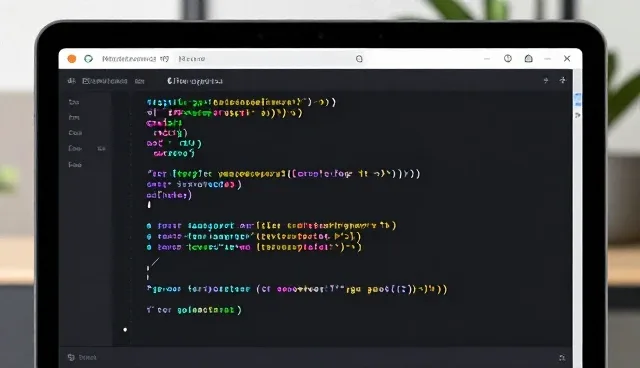Close the window with the X button
640x368 pixels.
(x=567, y=58)
